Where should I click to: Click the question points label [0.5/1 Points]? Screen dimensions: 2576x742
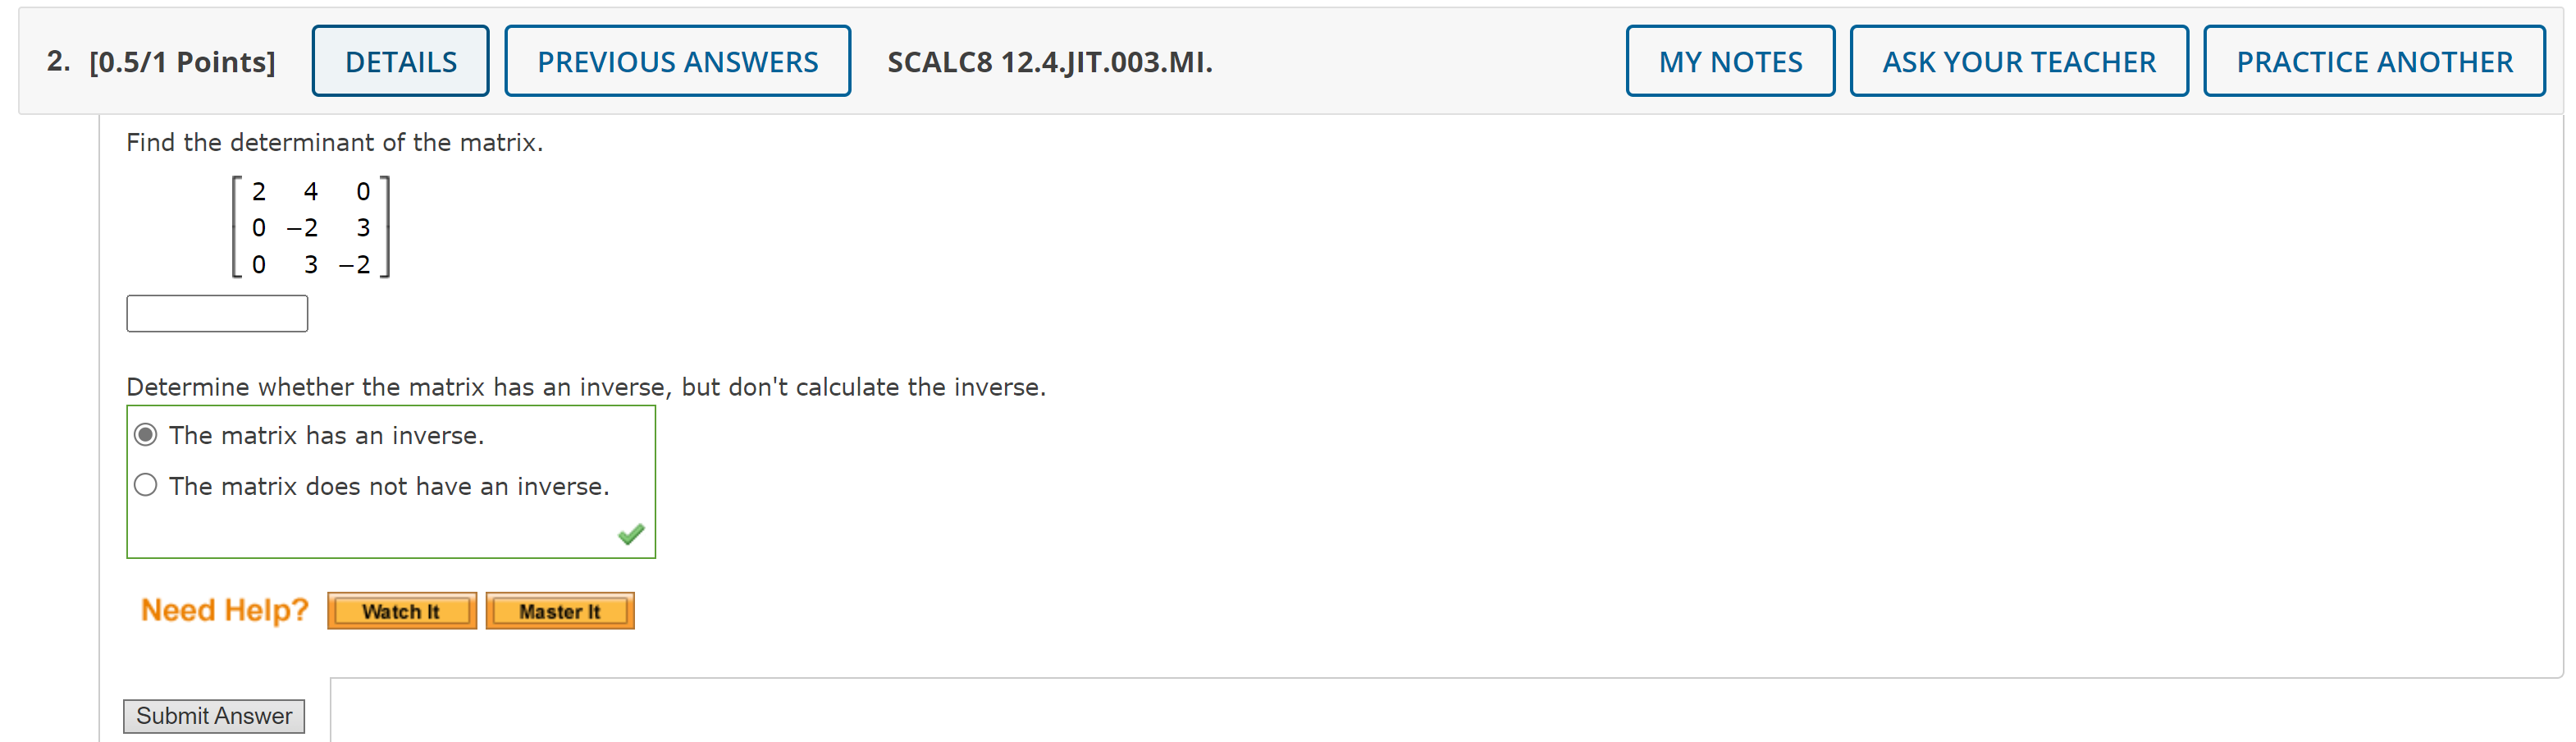(182, 62)
